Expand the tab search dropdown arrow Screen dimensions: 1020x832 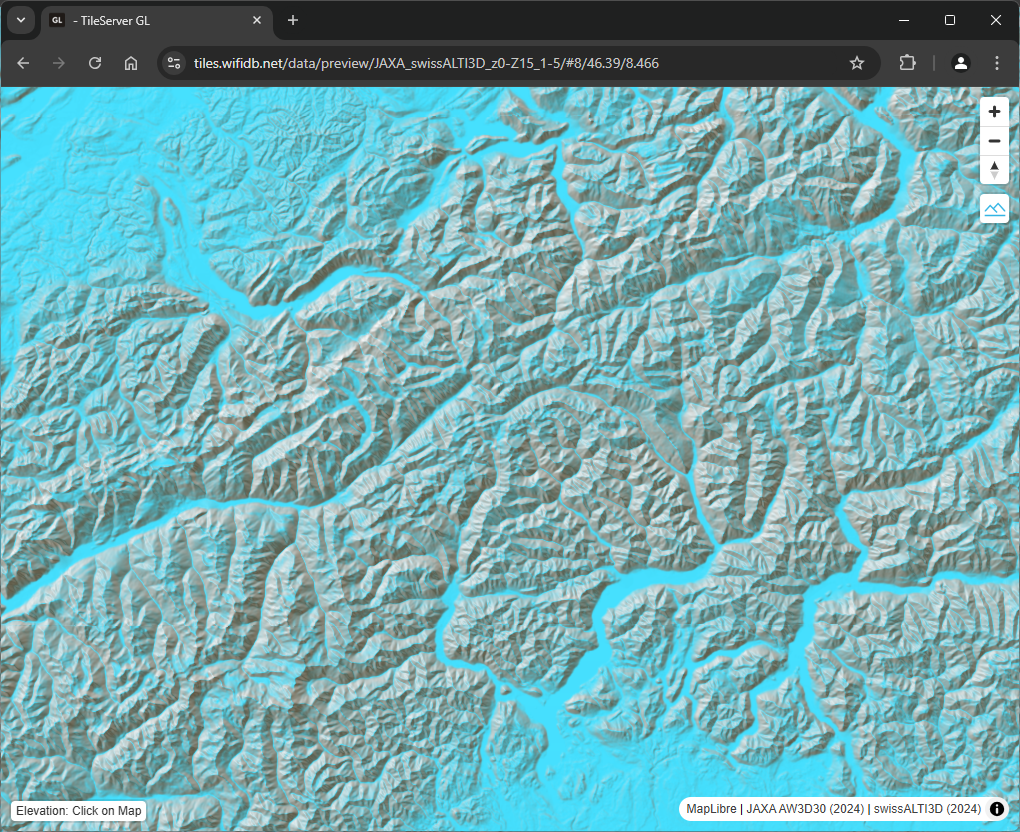[21, 20]
